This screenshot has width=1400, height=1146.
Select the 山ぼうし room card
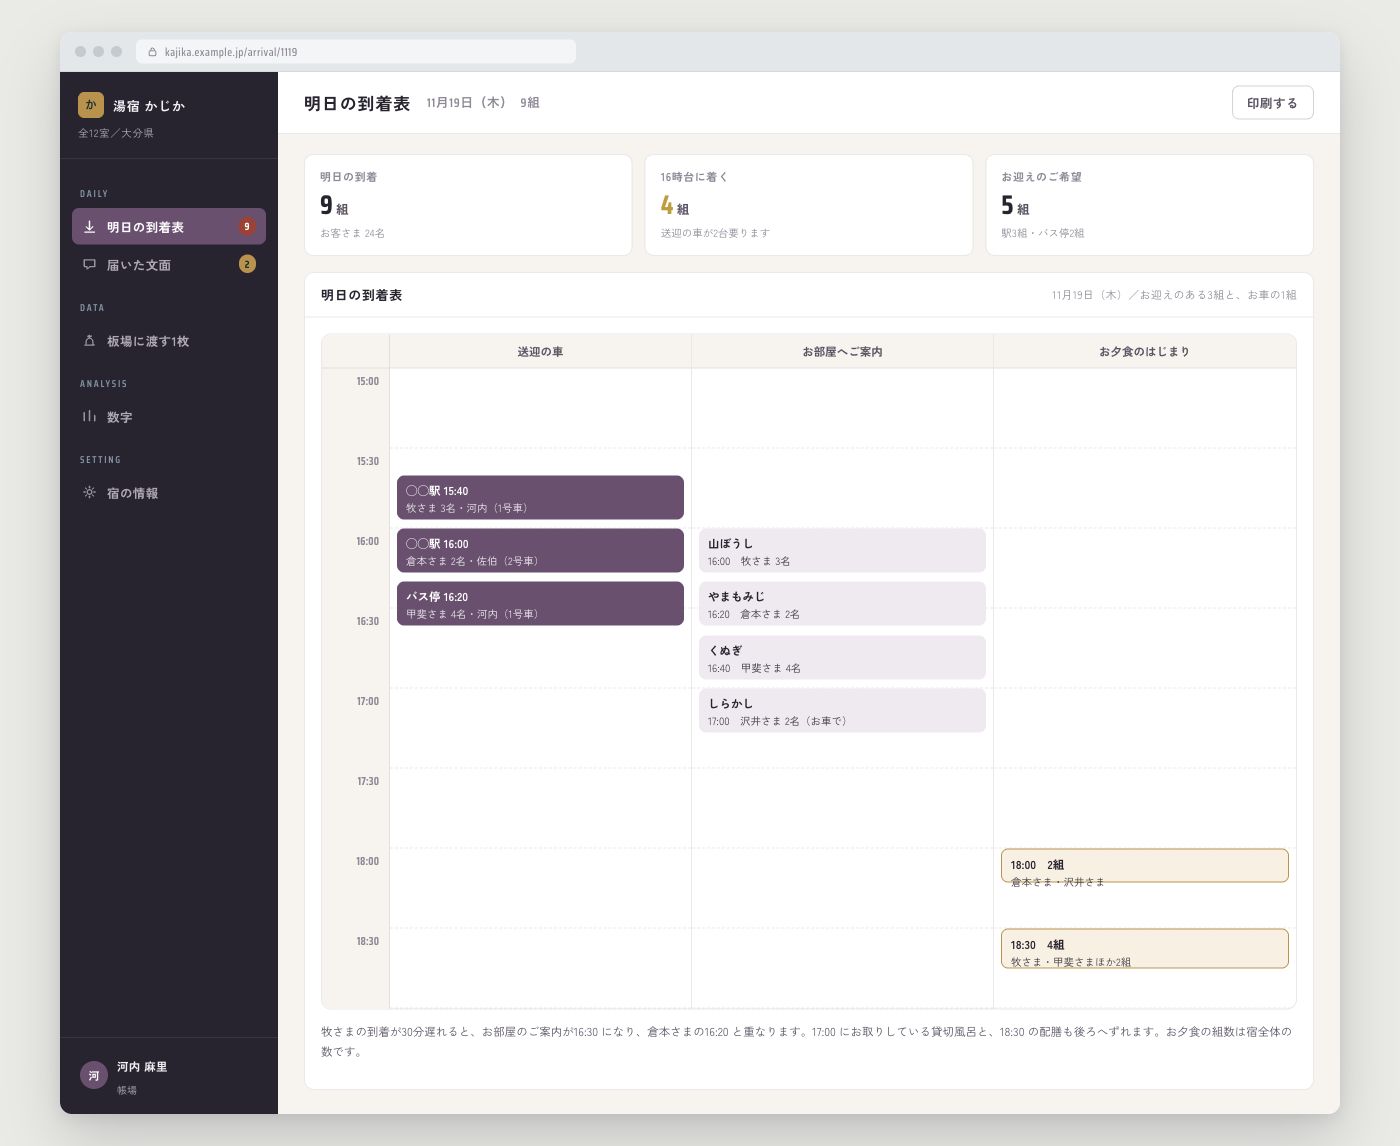coord(842,551)
